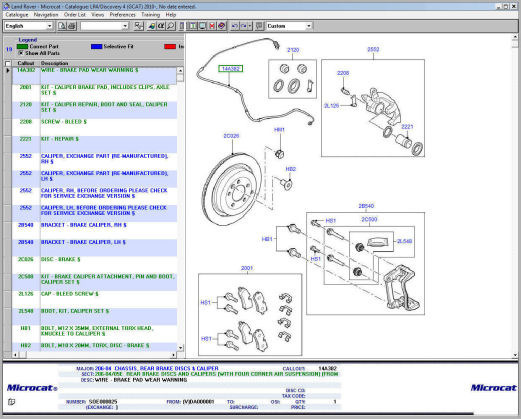Click the round purple toolbar icon

pos(222,26)
